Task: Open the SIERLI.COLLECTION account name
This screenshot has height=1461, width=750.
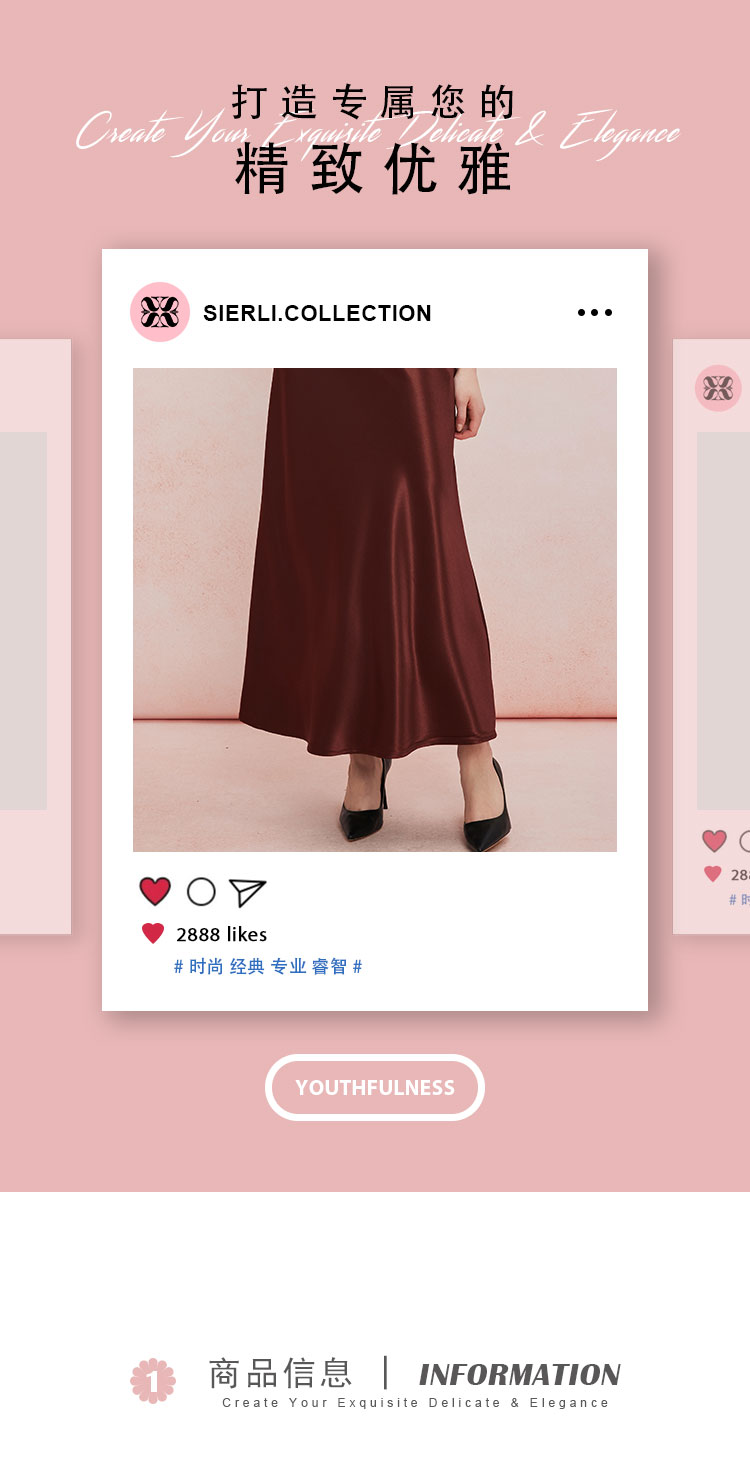Action: (317, 313)
